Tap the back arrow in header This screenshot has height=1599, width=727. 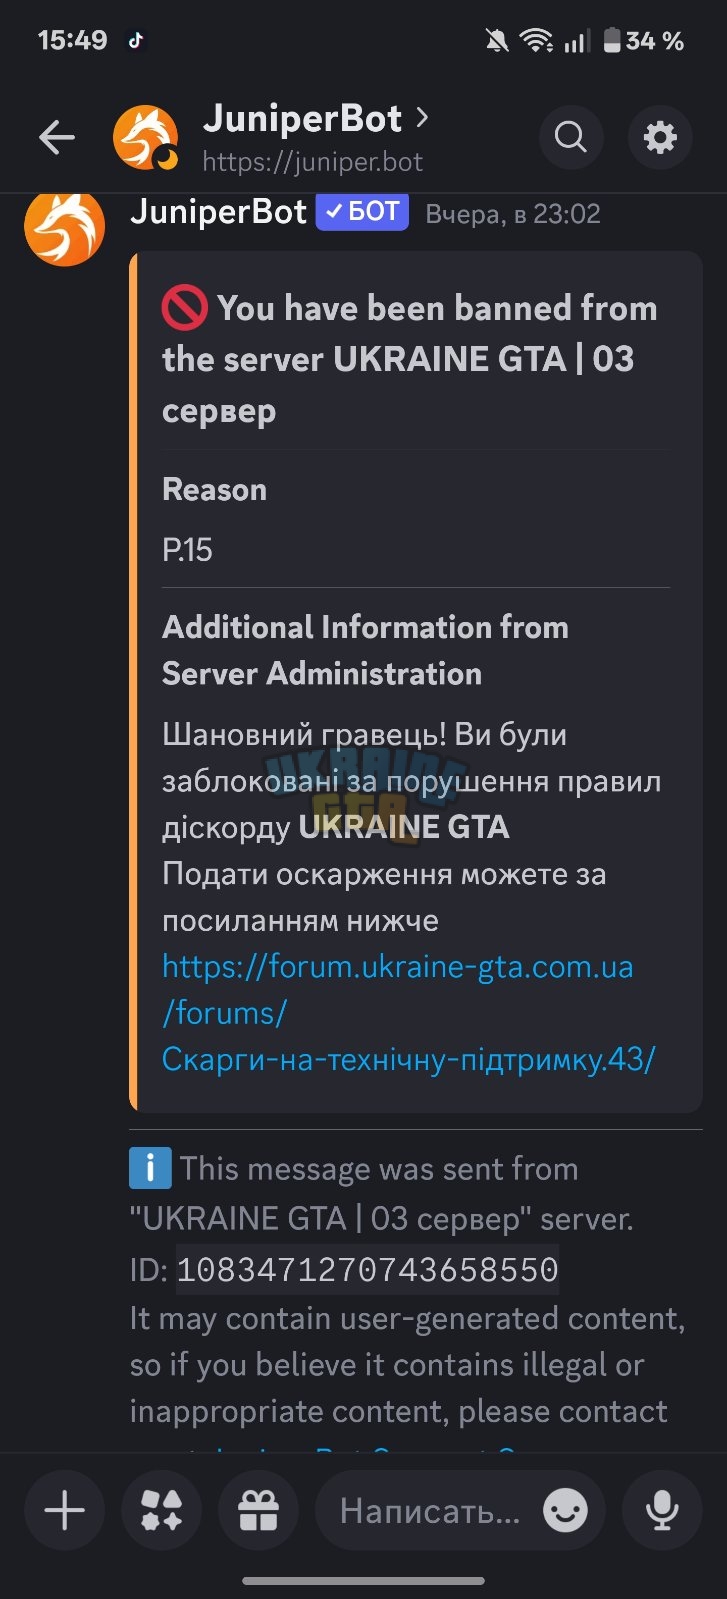click(57, 137)
